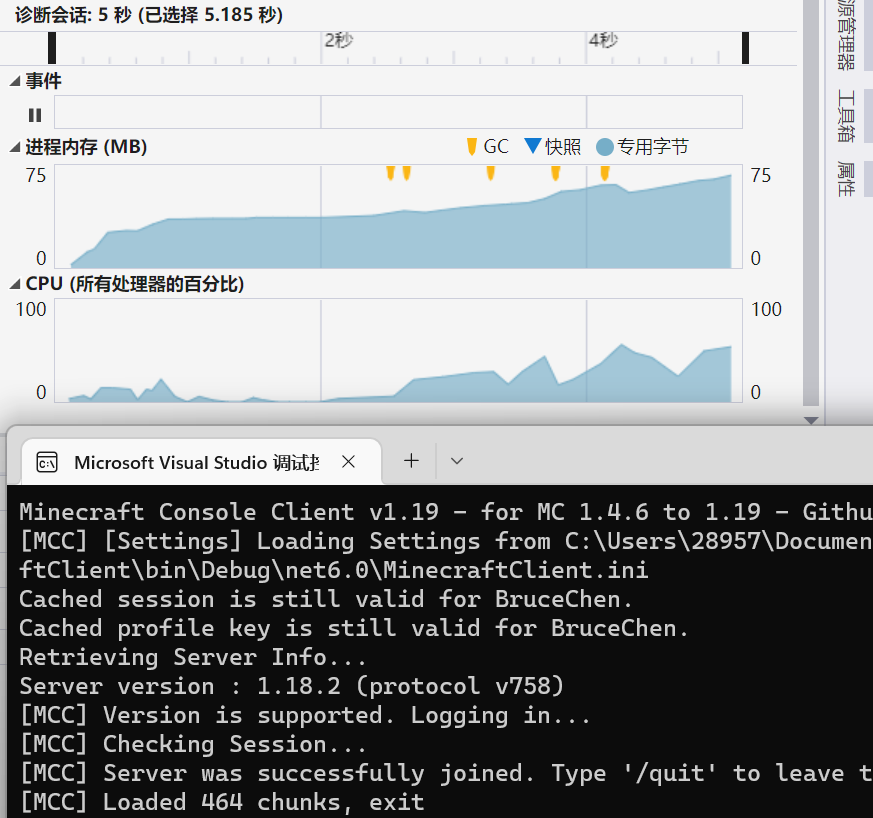Screen dimensions: 873x818
Task: Click the pause icon in events row
Action: tap(35, 115)
